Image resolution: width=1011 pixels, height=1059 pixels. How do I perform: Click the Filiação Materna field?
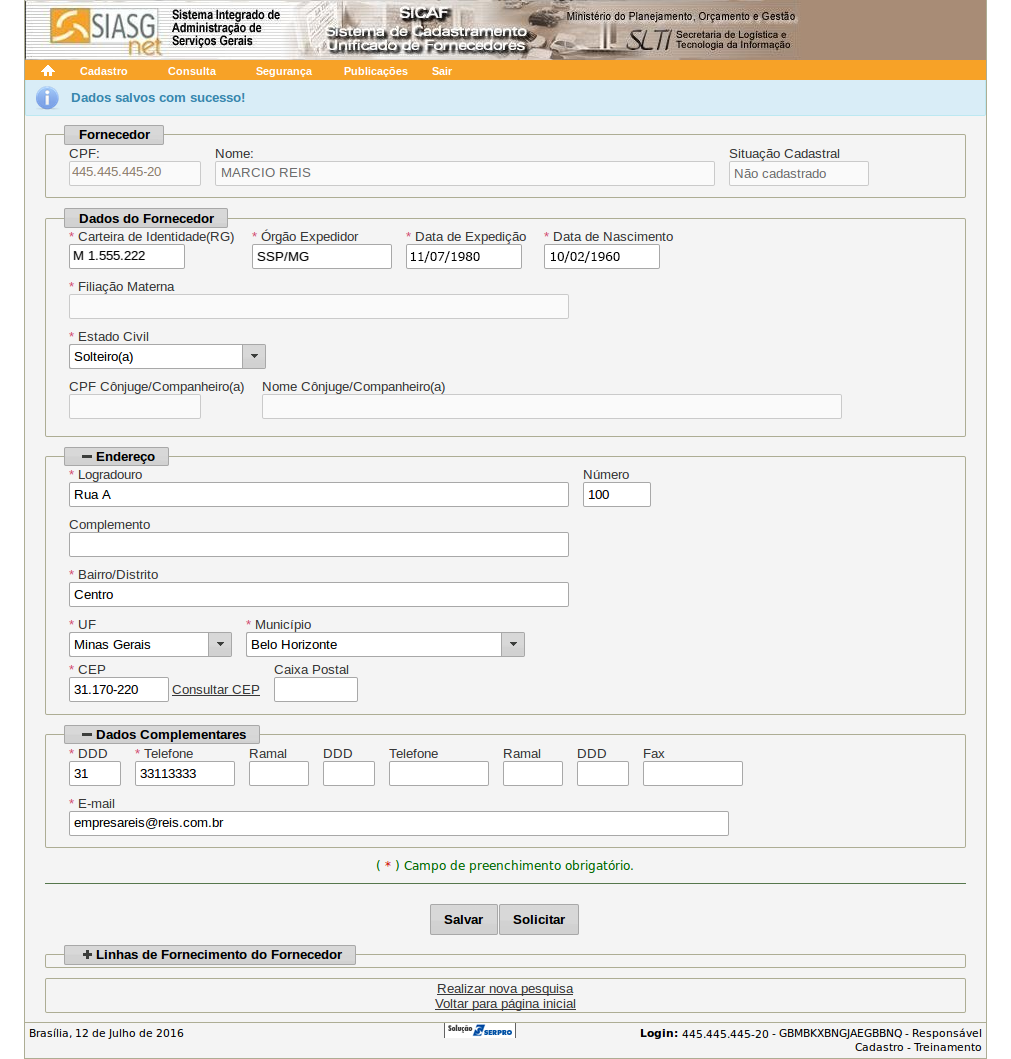point(319,307)
